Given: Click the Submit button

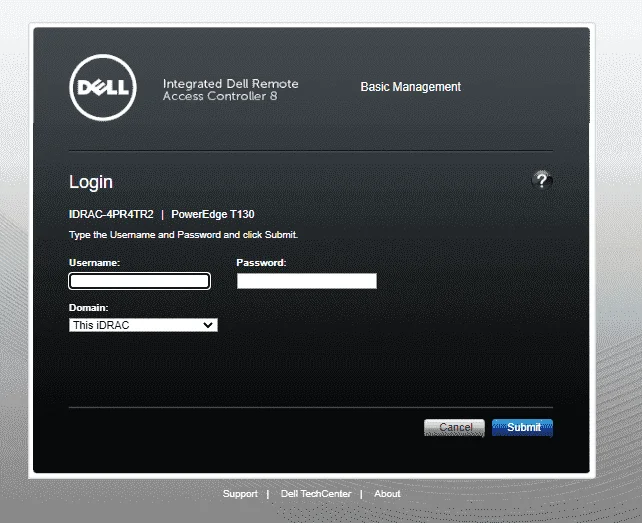Looking at the screenshot, I should [522, 428].
